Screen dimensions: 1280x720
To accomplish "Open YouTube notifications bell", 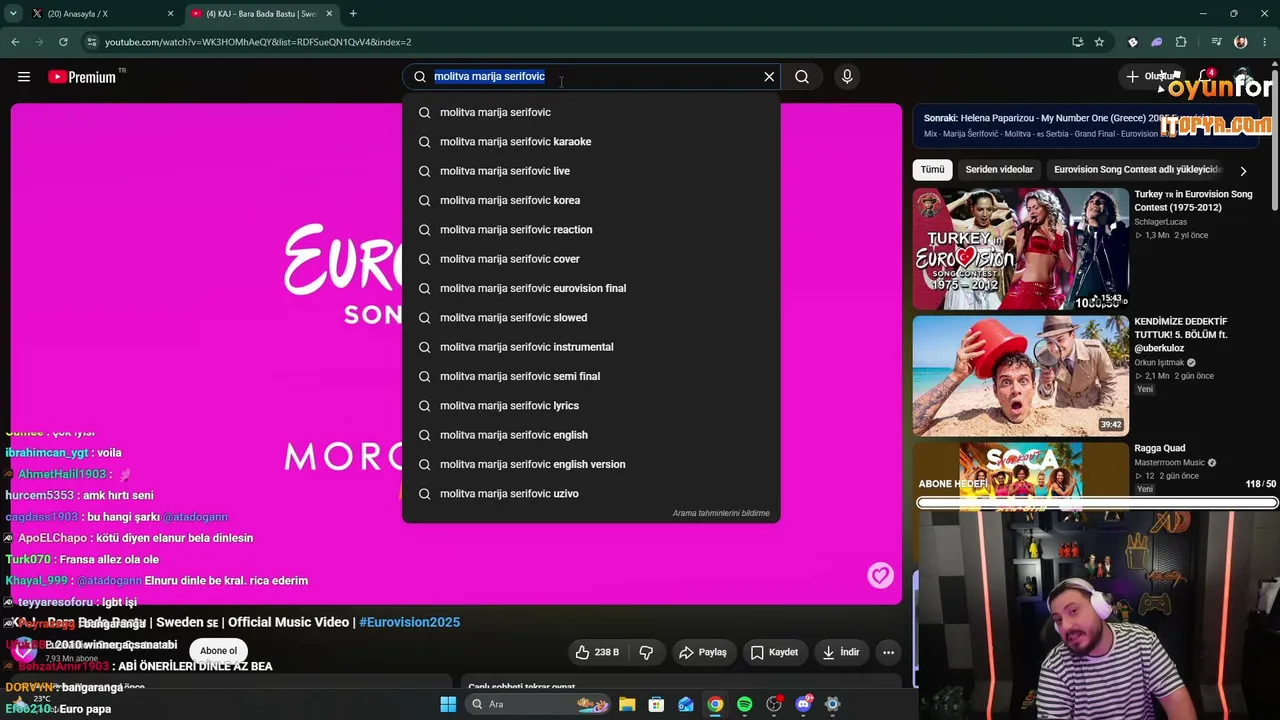I will tap(1206, 77).
